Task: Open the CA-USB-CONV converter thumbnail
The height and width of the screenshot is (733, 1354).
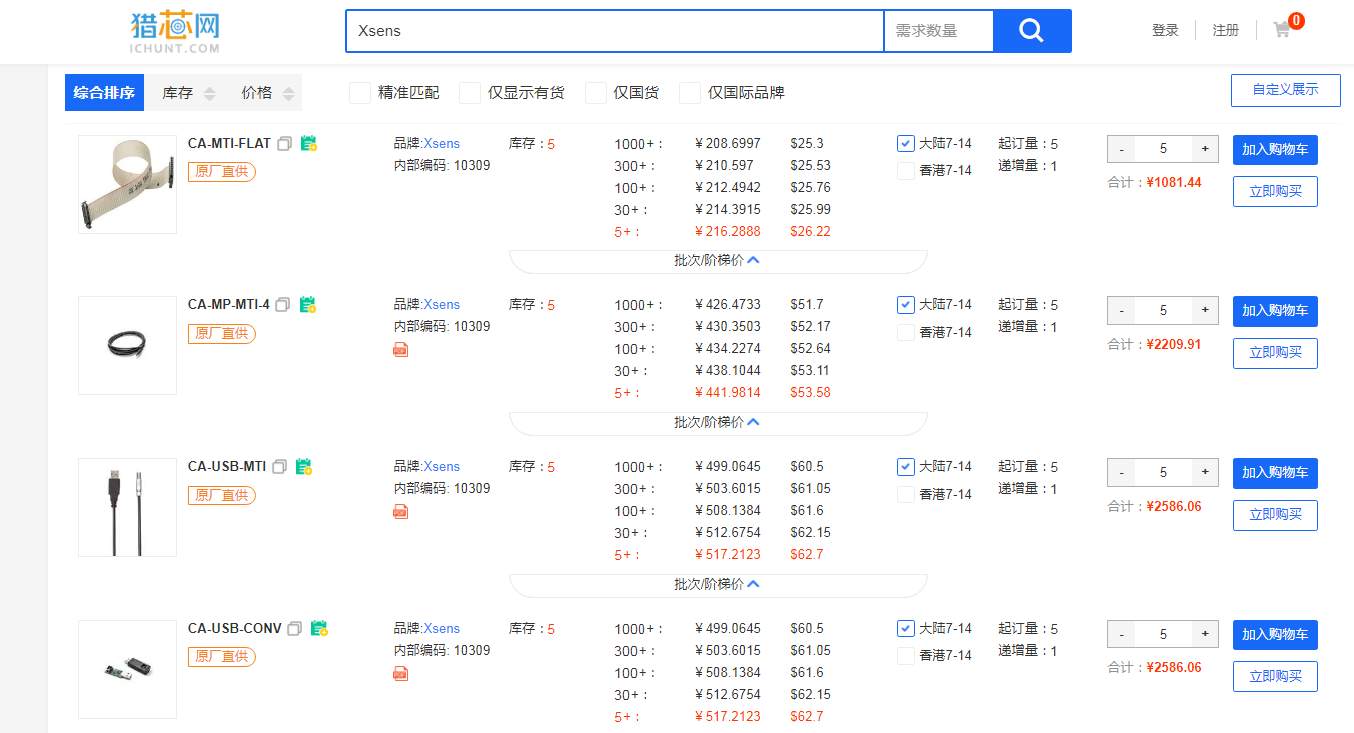Action: point(128,669)
